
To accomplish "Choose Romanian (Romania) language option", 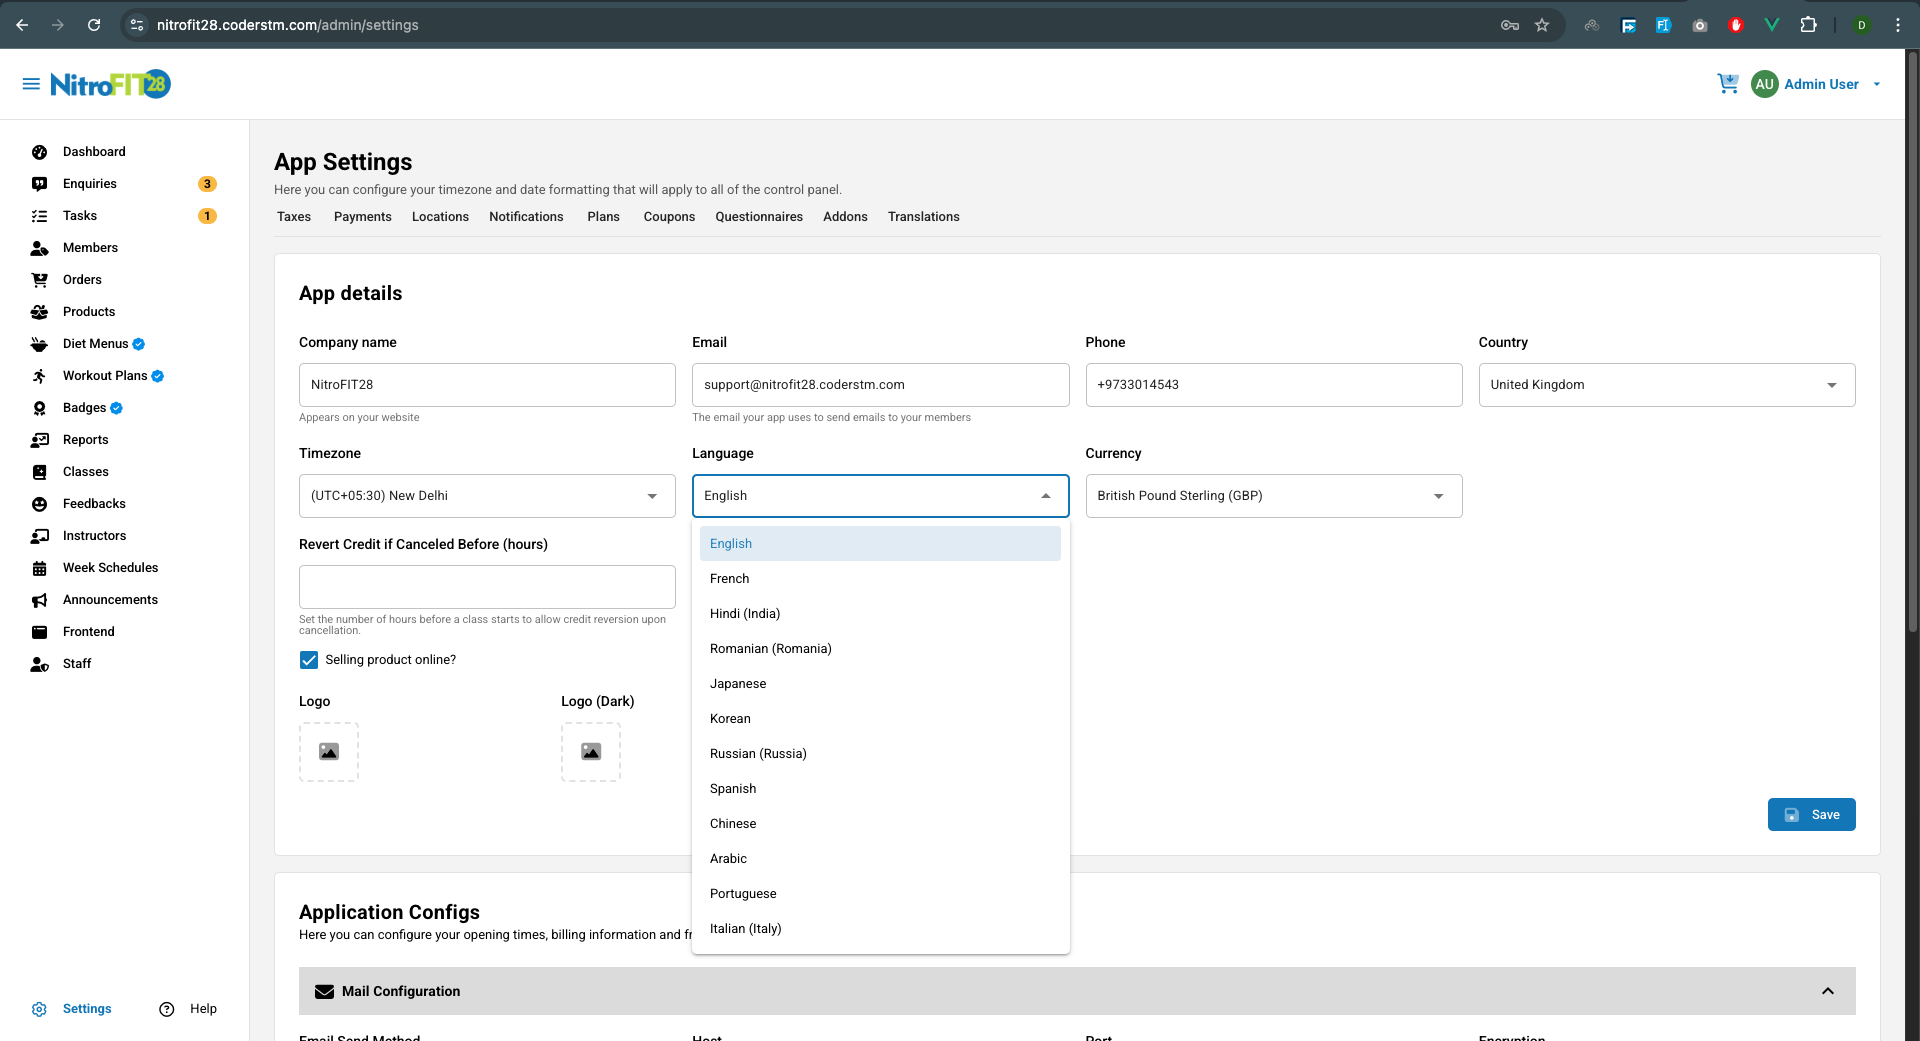I will (880, 649).
